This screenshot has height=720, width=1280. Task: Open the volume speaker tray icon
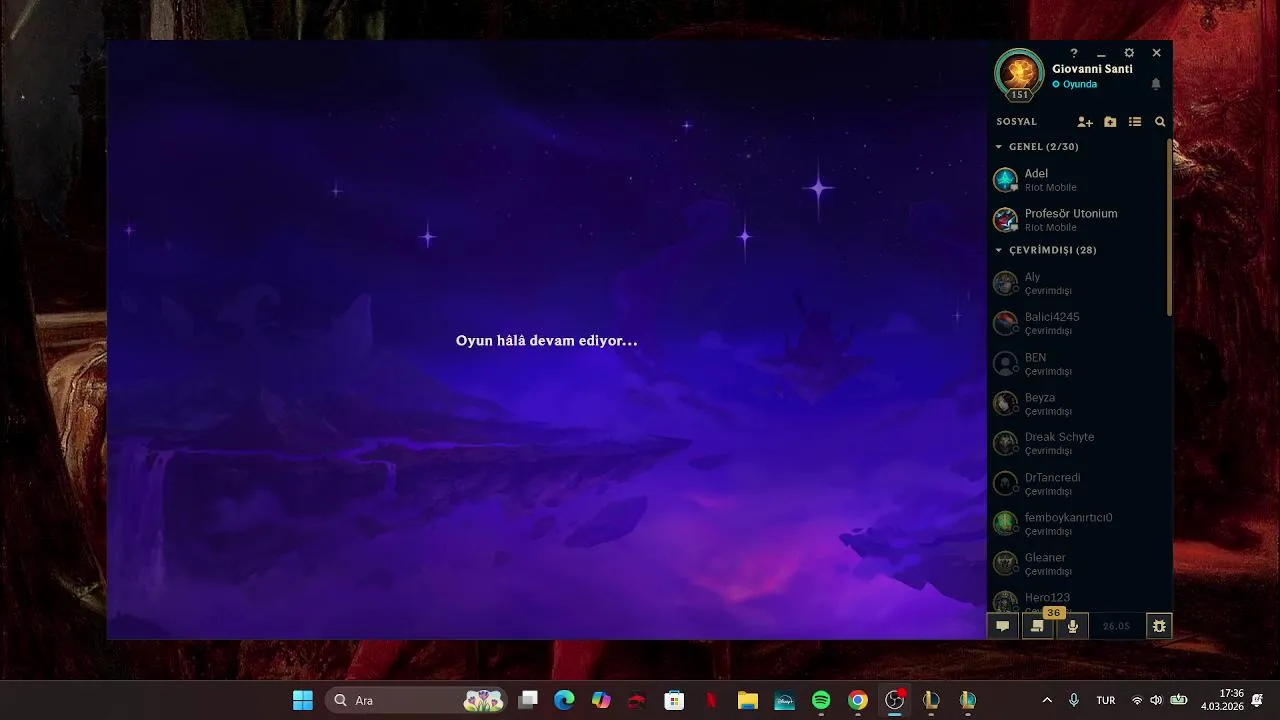pos(1157,700)
